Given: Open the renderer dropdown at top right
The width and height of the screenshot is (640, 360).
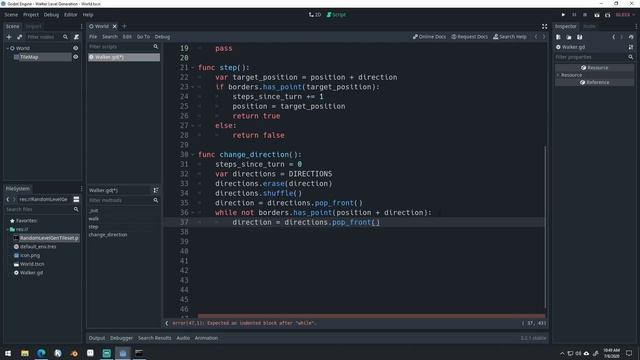Looking at the screenshot, I should [625, 15].
